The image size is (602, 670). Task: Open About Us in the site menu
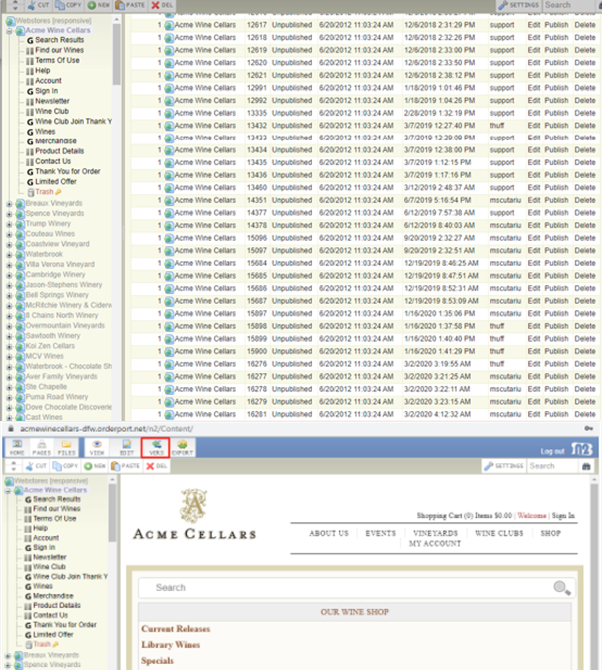329,533
